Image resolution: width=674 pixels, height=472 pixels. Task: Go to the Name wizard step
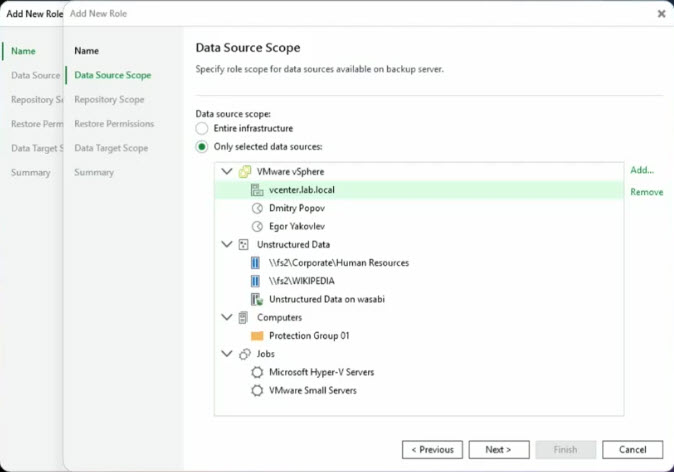pyautogui.click(x=86, y=51)
